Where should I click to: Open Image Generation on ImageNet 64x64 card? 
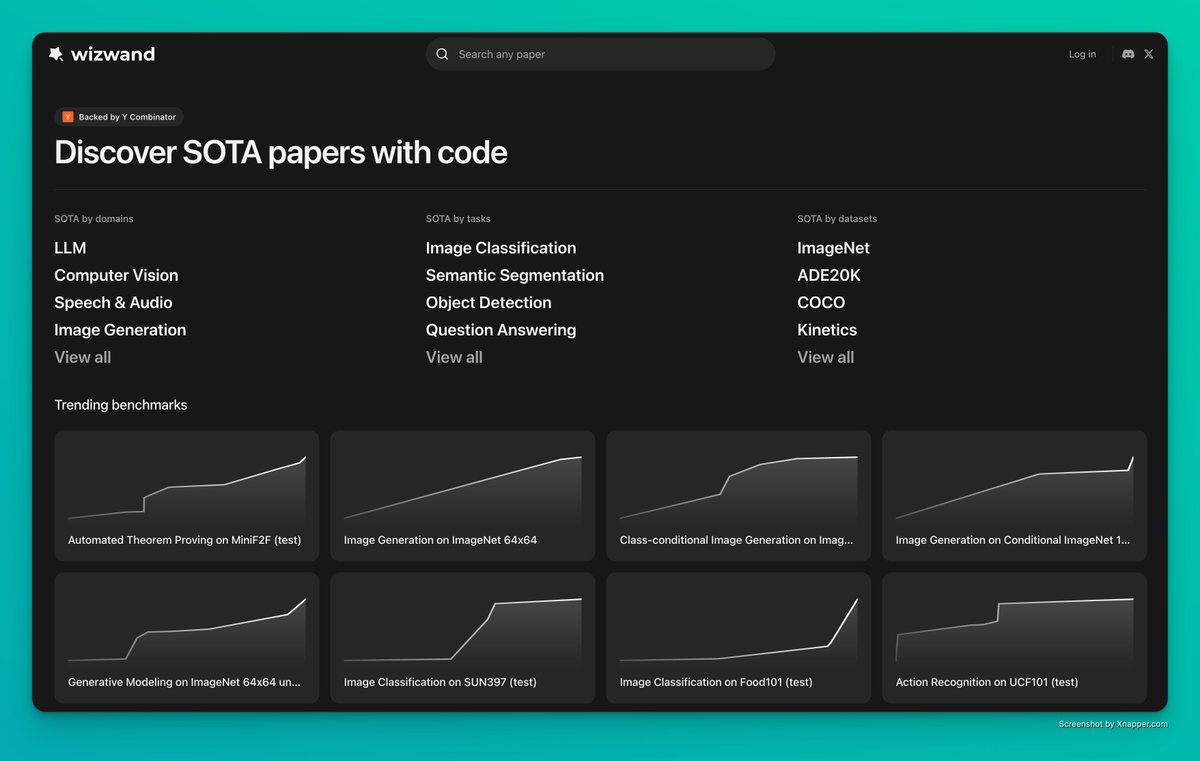(x=463, y=496)
